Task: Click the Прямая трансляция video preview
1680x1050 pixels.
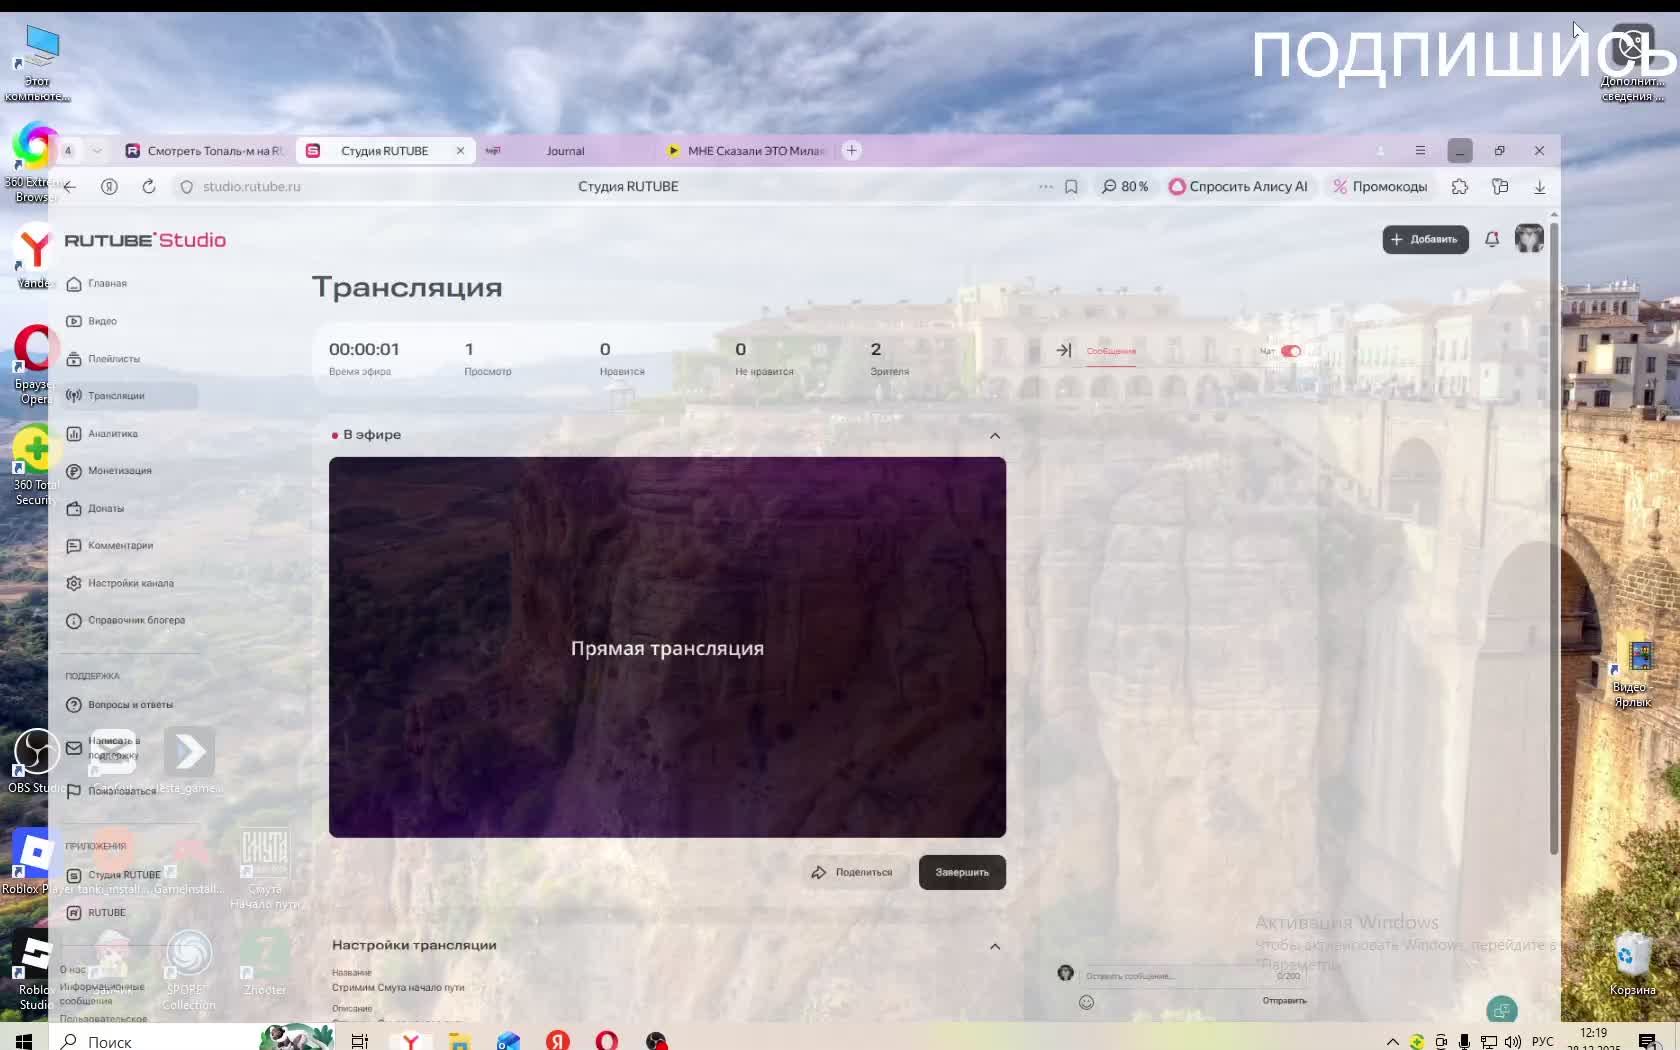Action: click(x=667, y=647)
